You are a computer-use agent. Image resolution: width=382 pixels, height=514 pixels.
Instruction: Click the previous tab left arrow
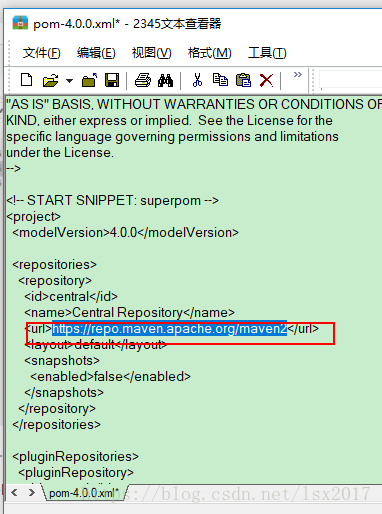click(x=14, y=492)
